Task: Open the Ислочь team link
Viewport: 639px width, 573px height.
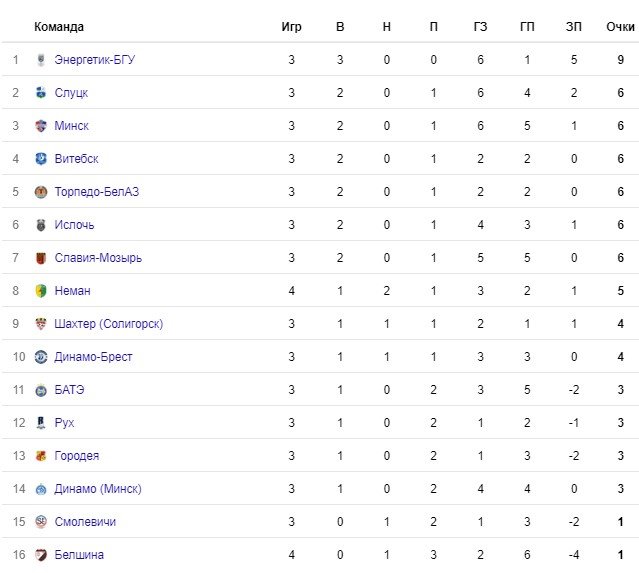Action: click(74, 225)
